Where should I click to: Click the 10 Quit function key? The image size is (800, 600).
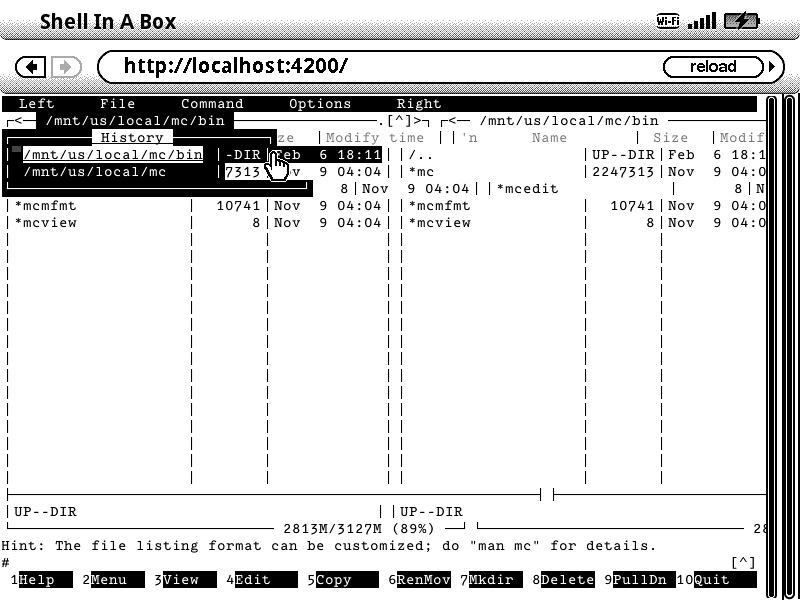point(717,580)
